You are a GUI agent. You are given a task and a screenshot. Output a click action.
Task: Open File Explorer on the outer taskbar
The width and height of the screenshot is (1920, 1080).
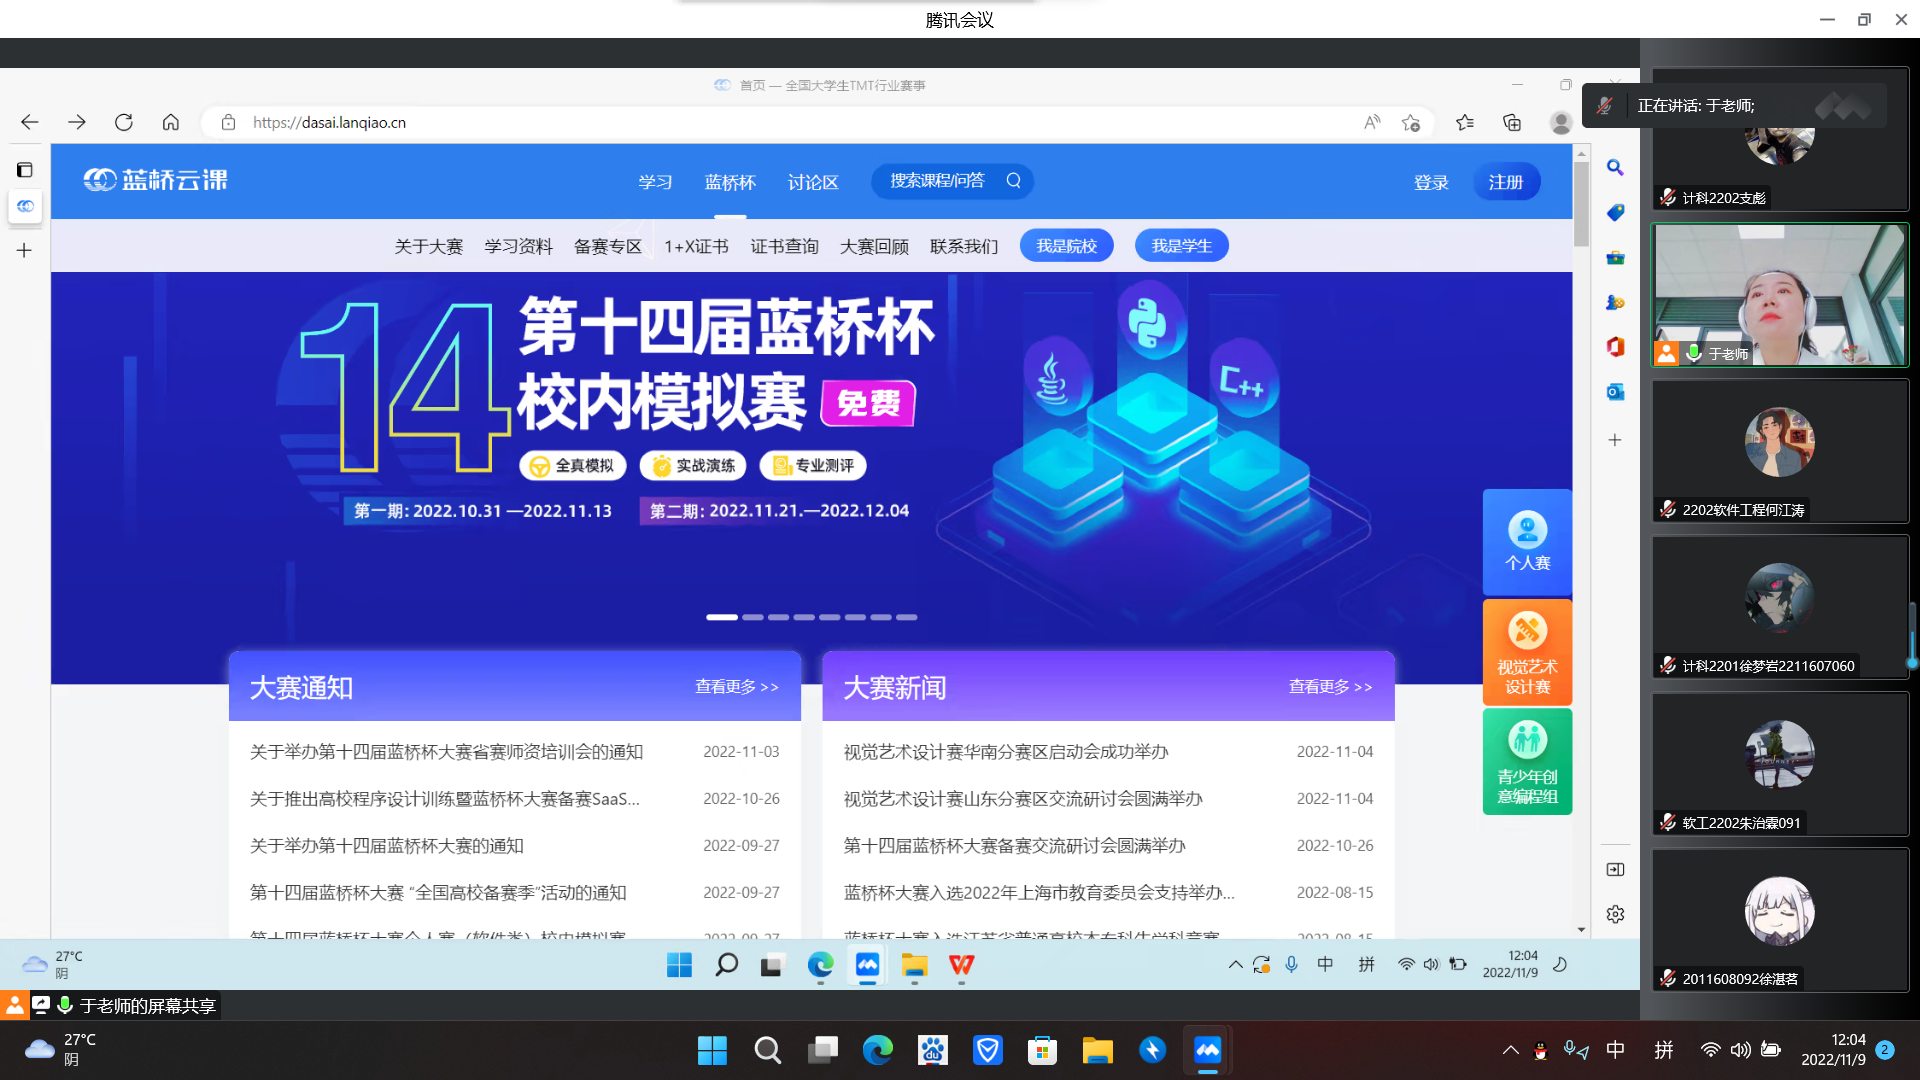(x=1097, y=1050)
